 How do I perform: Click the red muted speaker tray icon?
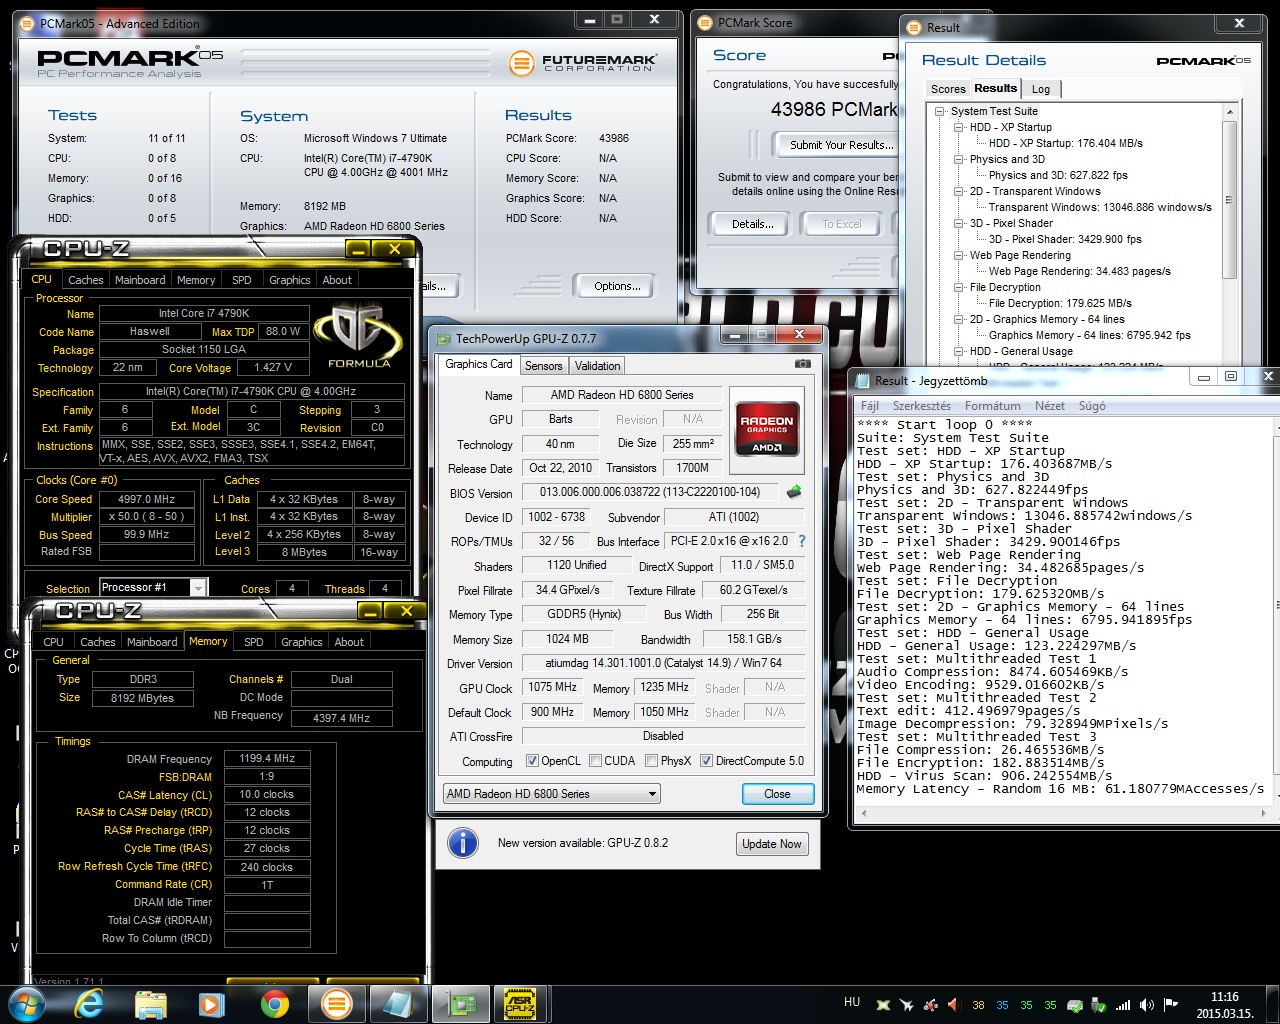coord(954,1005)
